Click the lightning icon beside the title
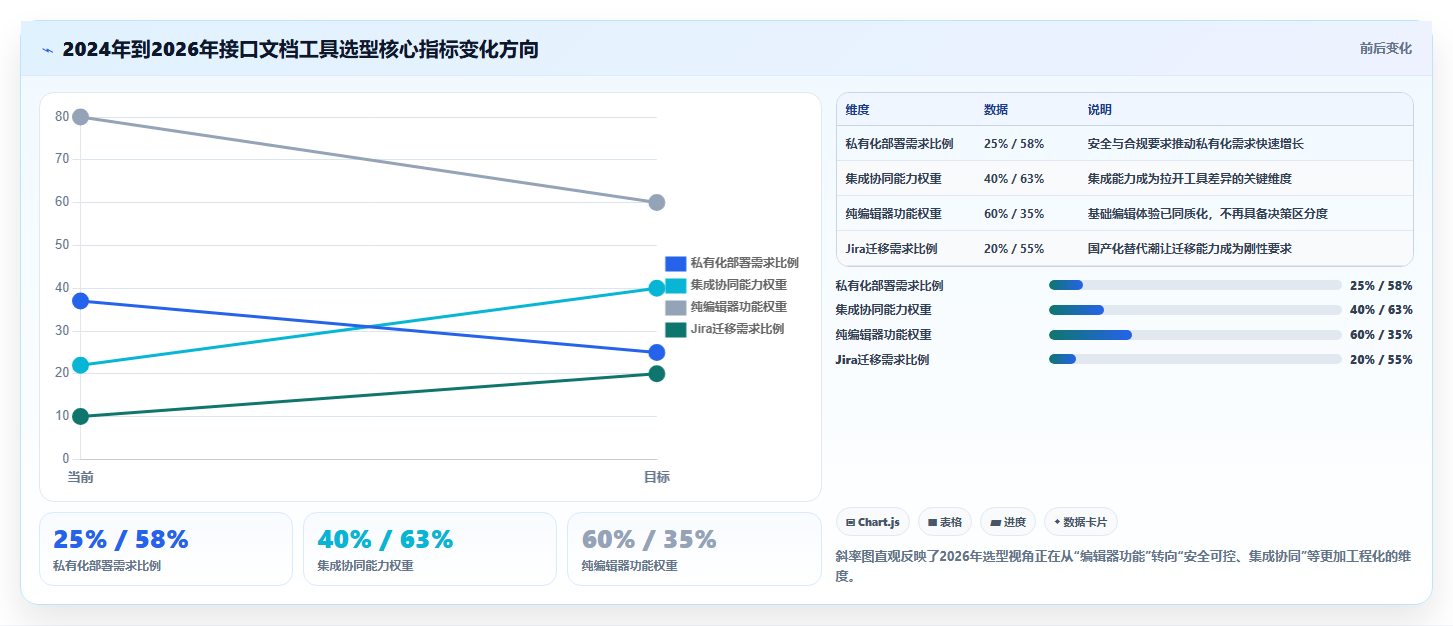1453x626 pixels. pos(47,49)
